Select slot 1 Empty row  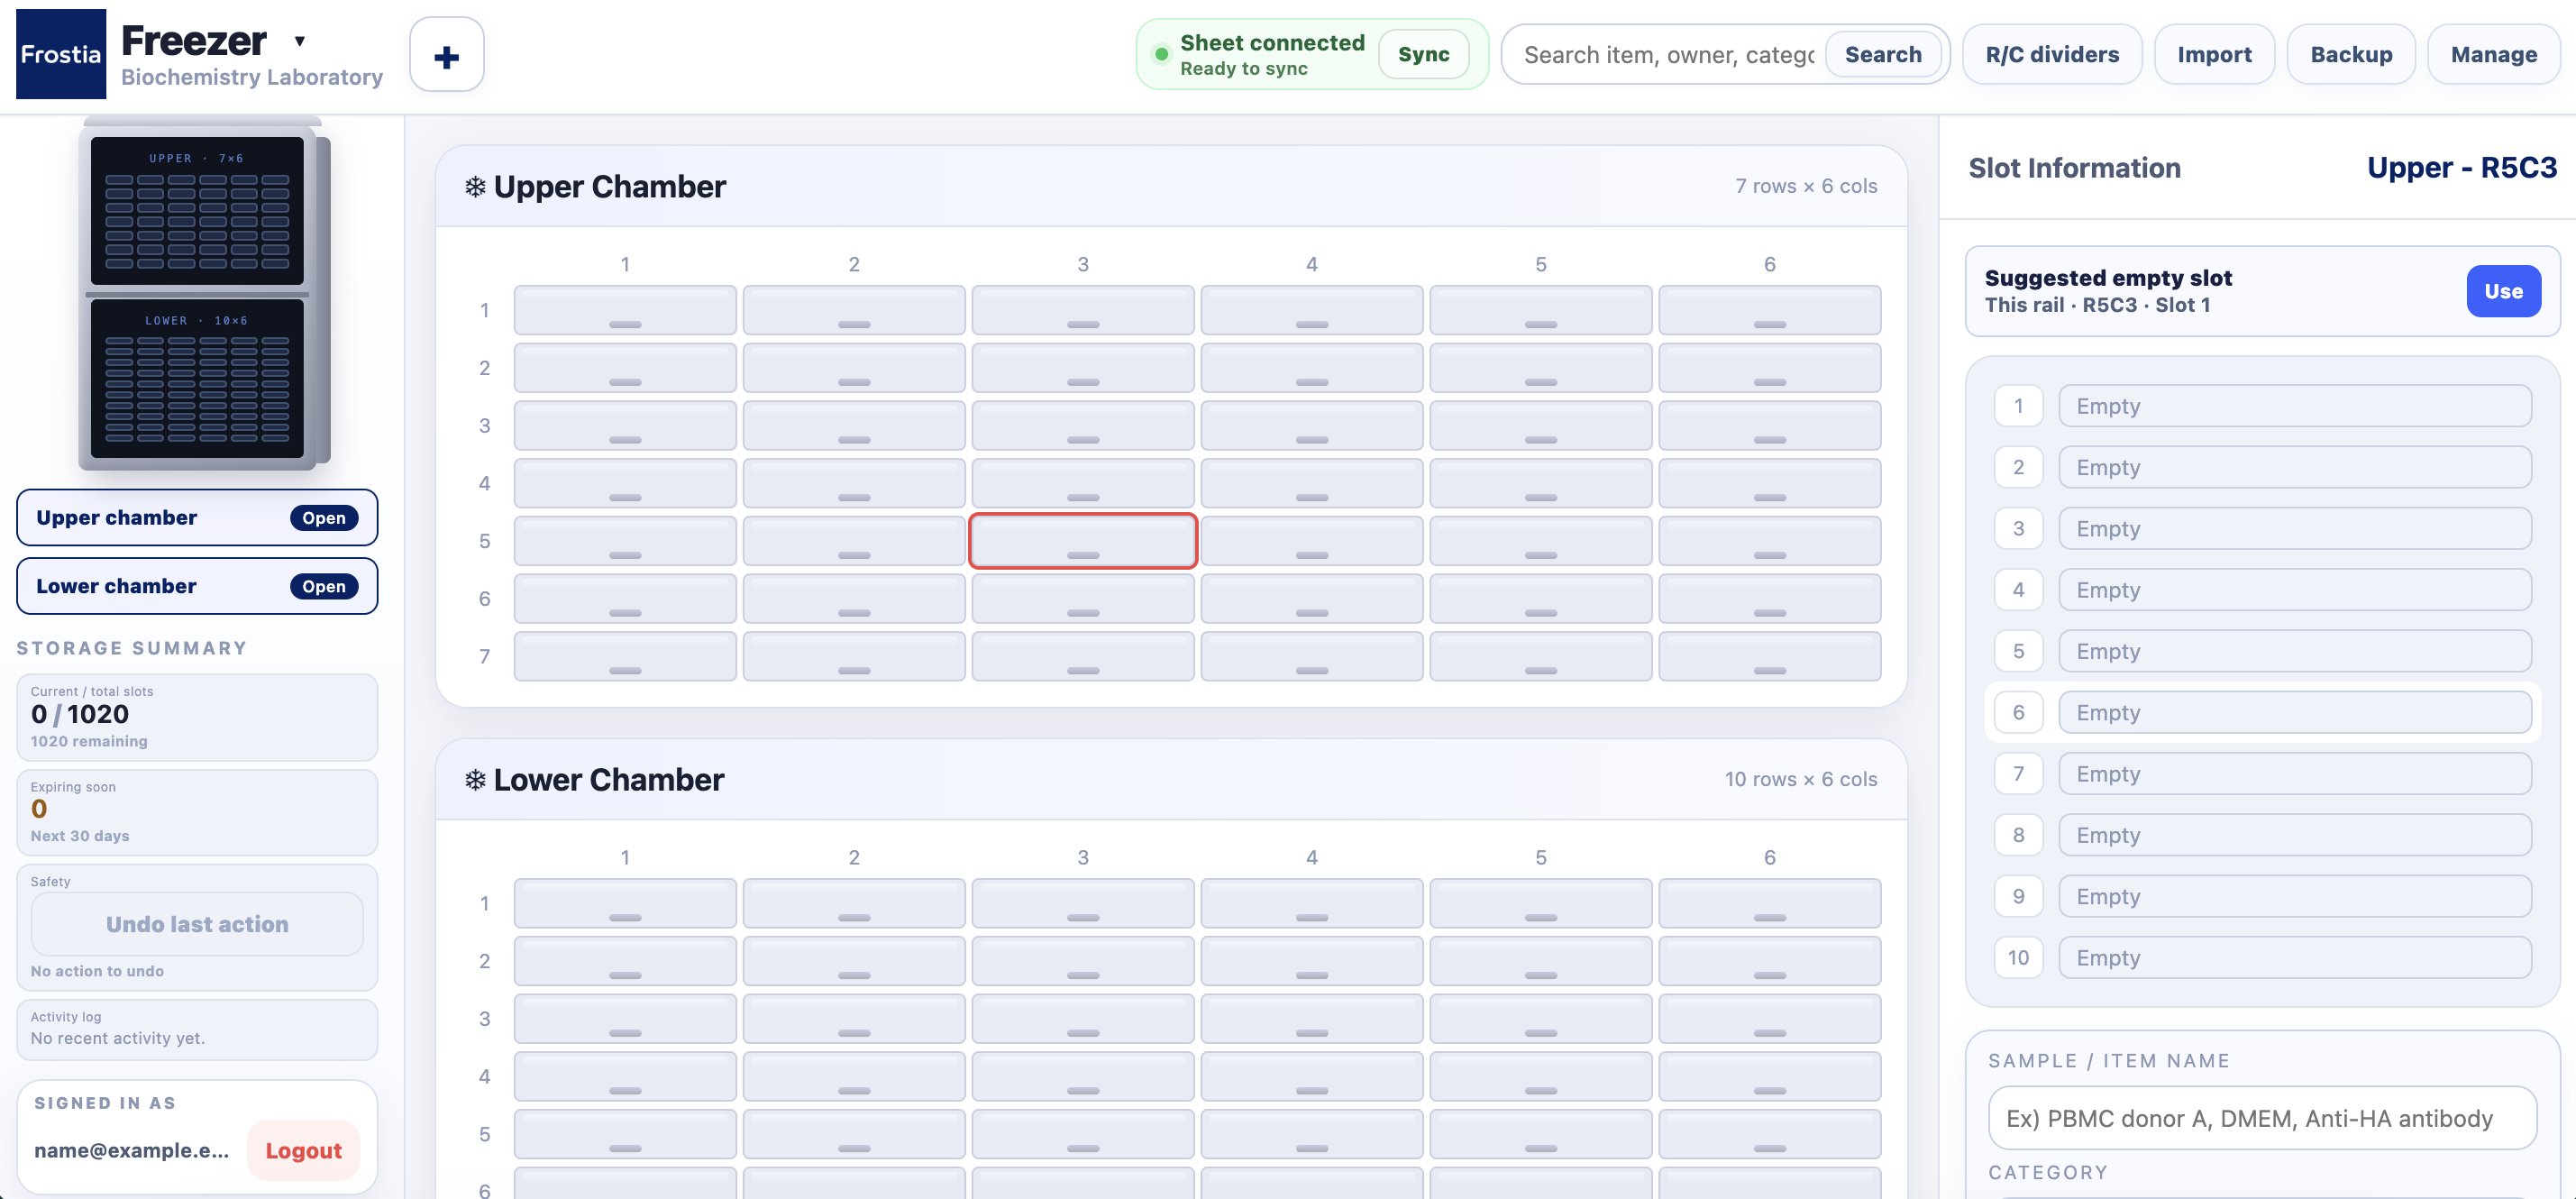pyautogui.click(x=2262, y=406)
